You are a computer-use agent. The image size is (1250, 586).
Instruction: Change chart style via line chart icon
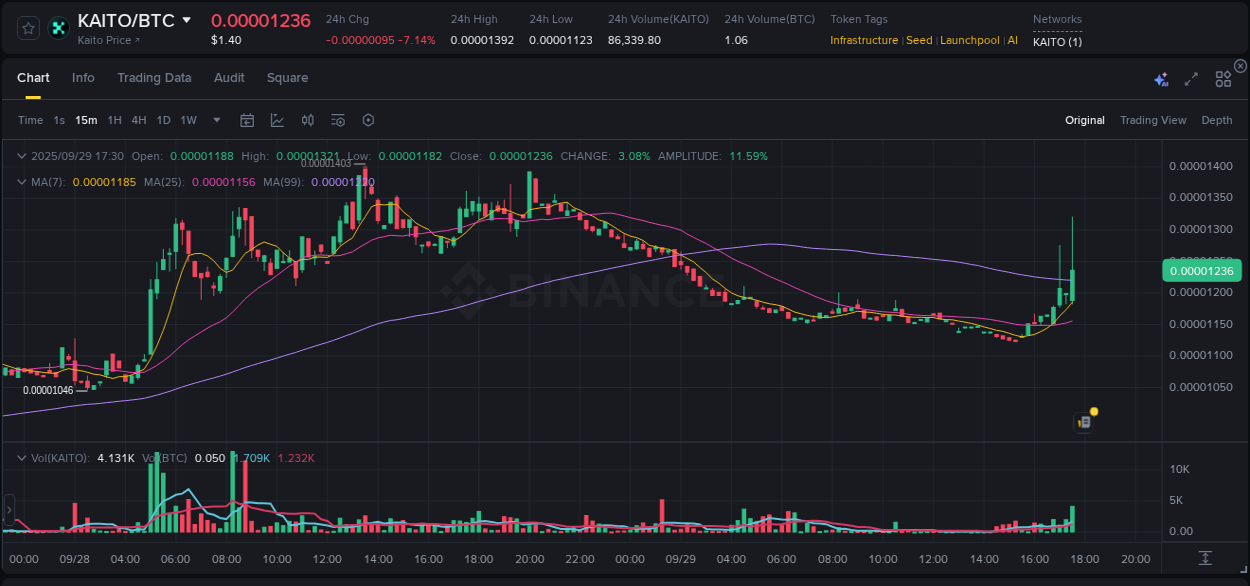point(277,120)
